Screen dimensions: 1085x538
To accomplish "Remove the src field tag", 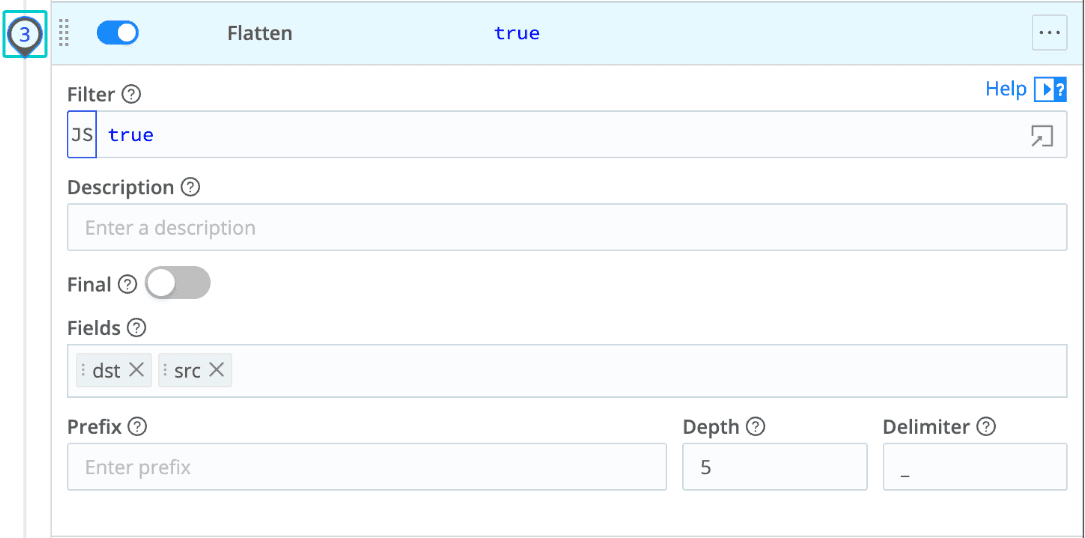I will tap(217, 370).
